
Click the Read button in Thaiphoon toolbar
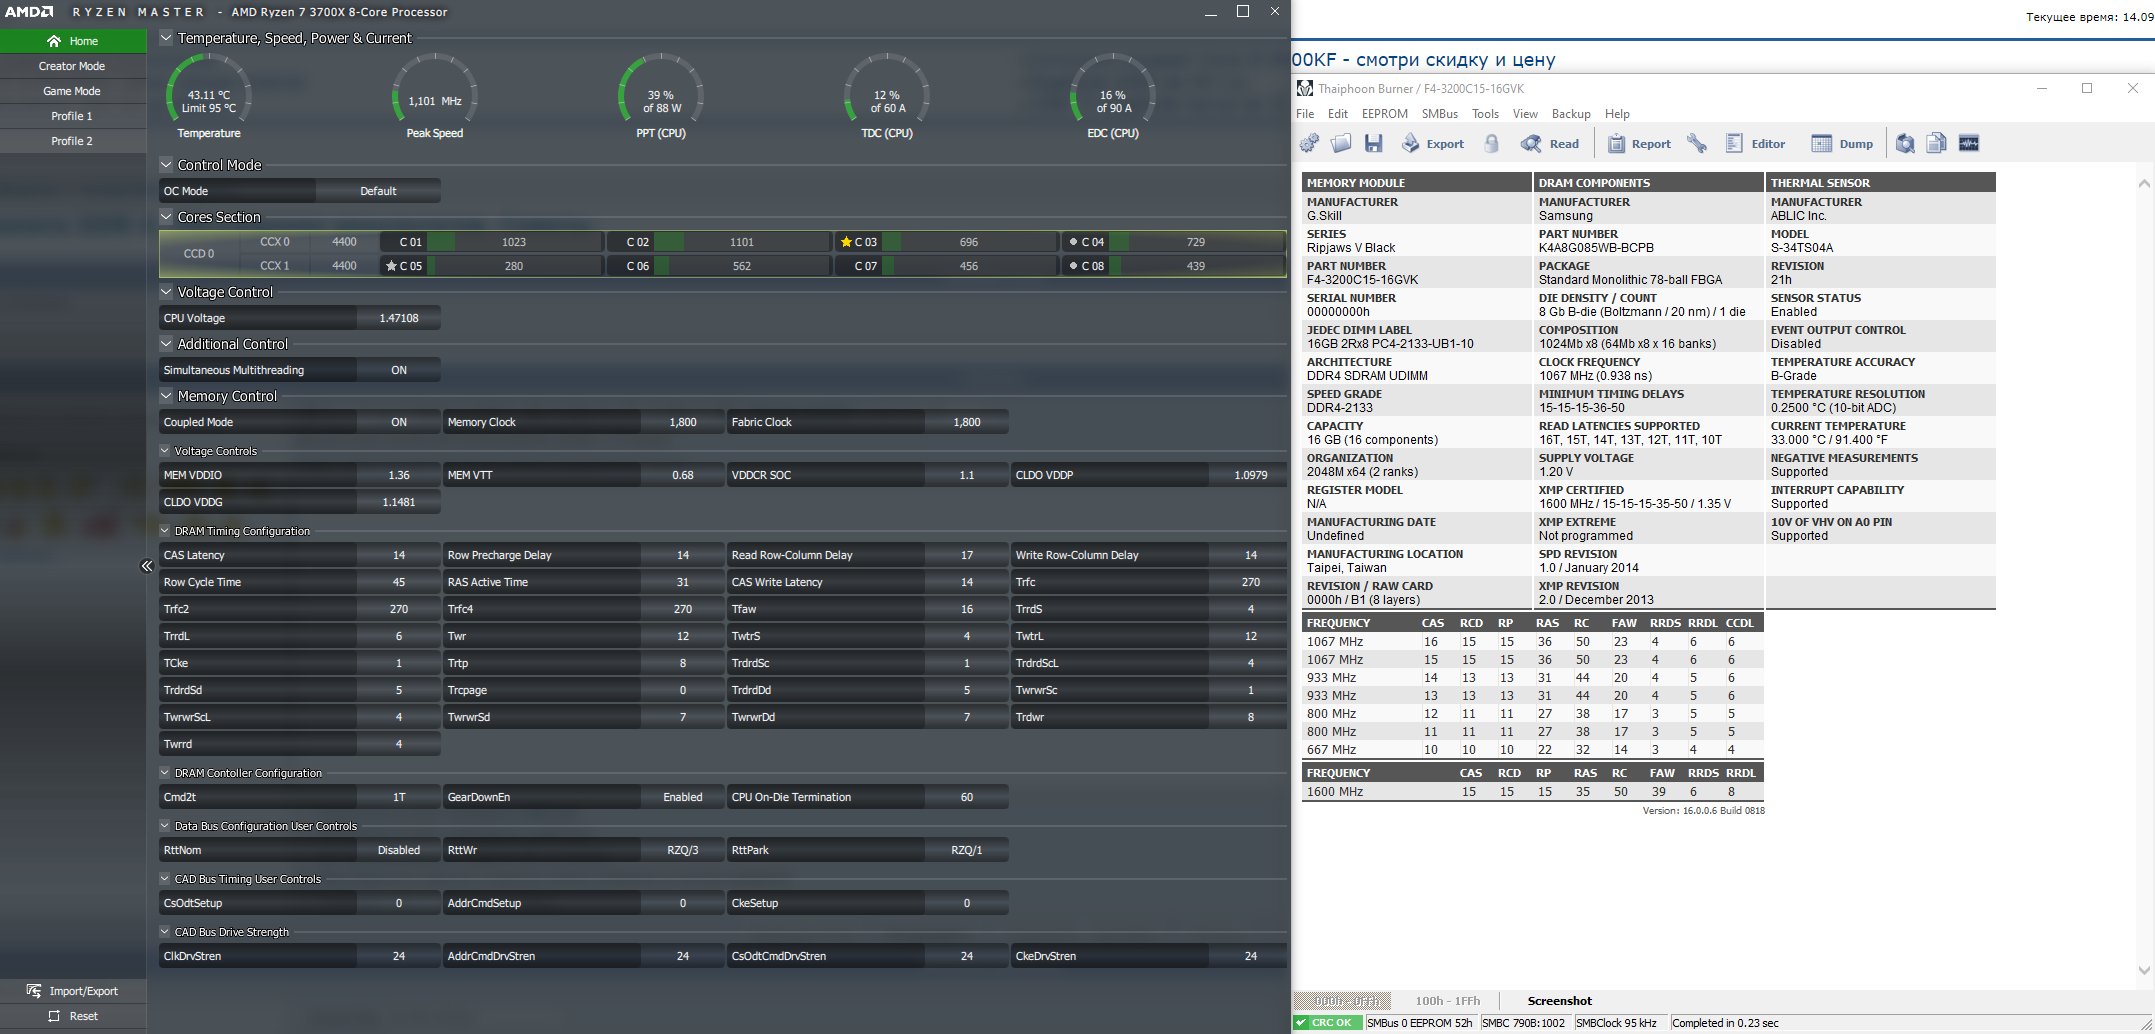(x=1550, y=144)
